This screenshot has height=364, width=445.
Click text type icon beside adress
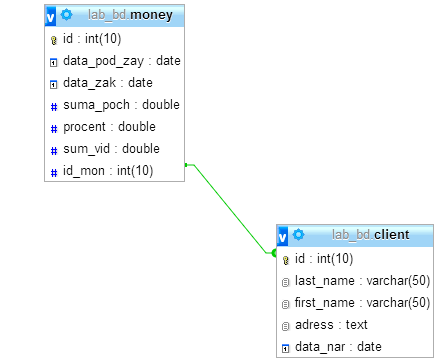click(x=286, y=326)
